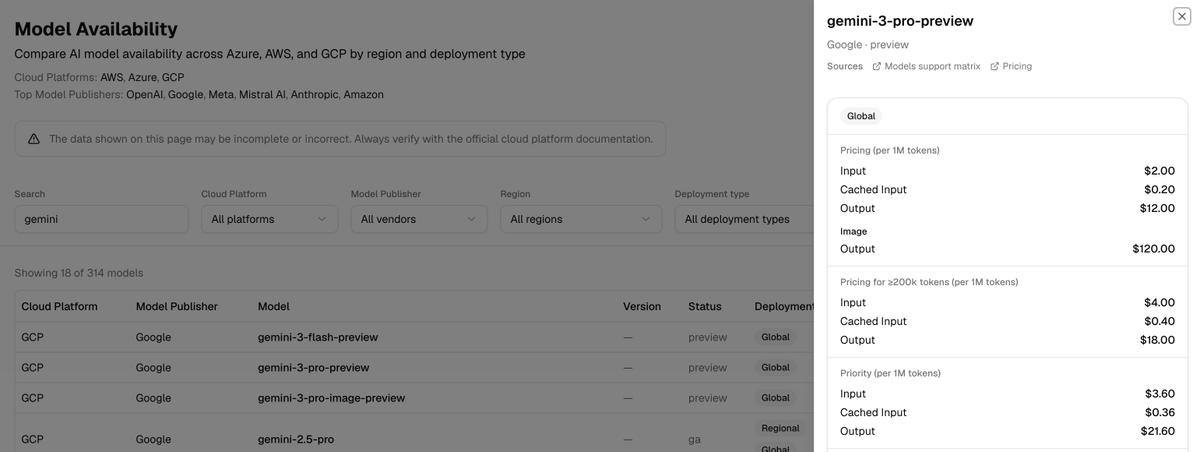Click the Global badge in gemini-3-flash-preview row
1200x452 pixels.
point(775,337)
